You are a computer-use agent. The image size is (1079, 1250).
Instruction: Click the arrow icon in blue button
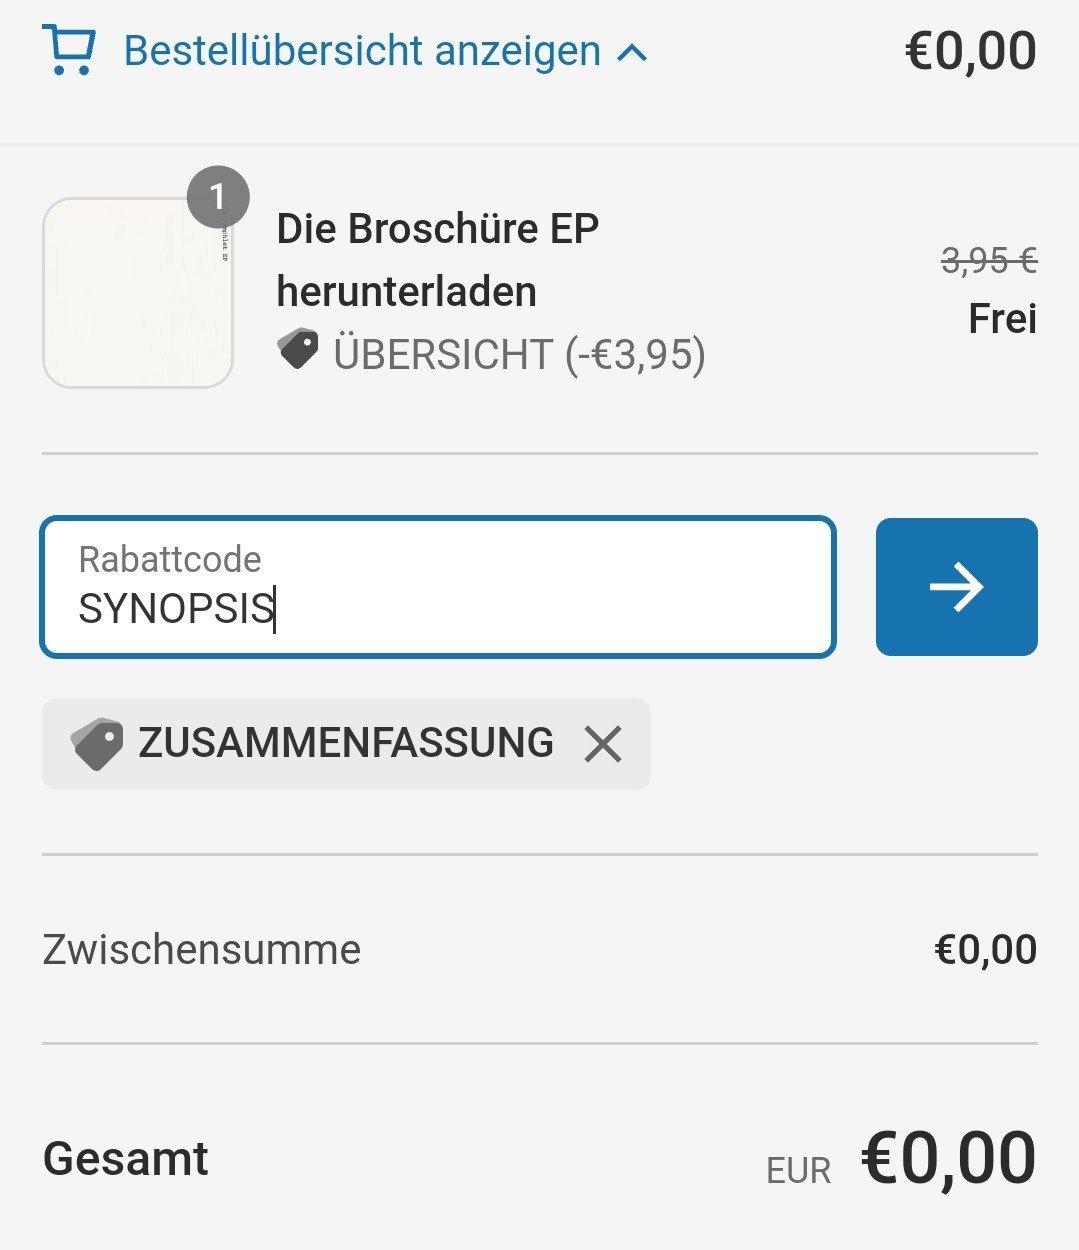(x=957, y=587)
